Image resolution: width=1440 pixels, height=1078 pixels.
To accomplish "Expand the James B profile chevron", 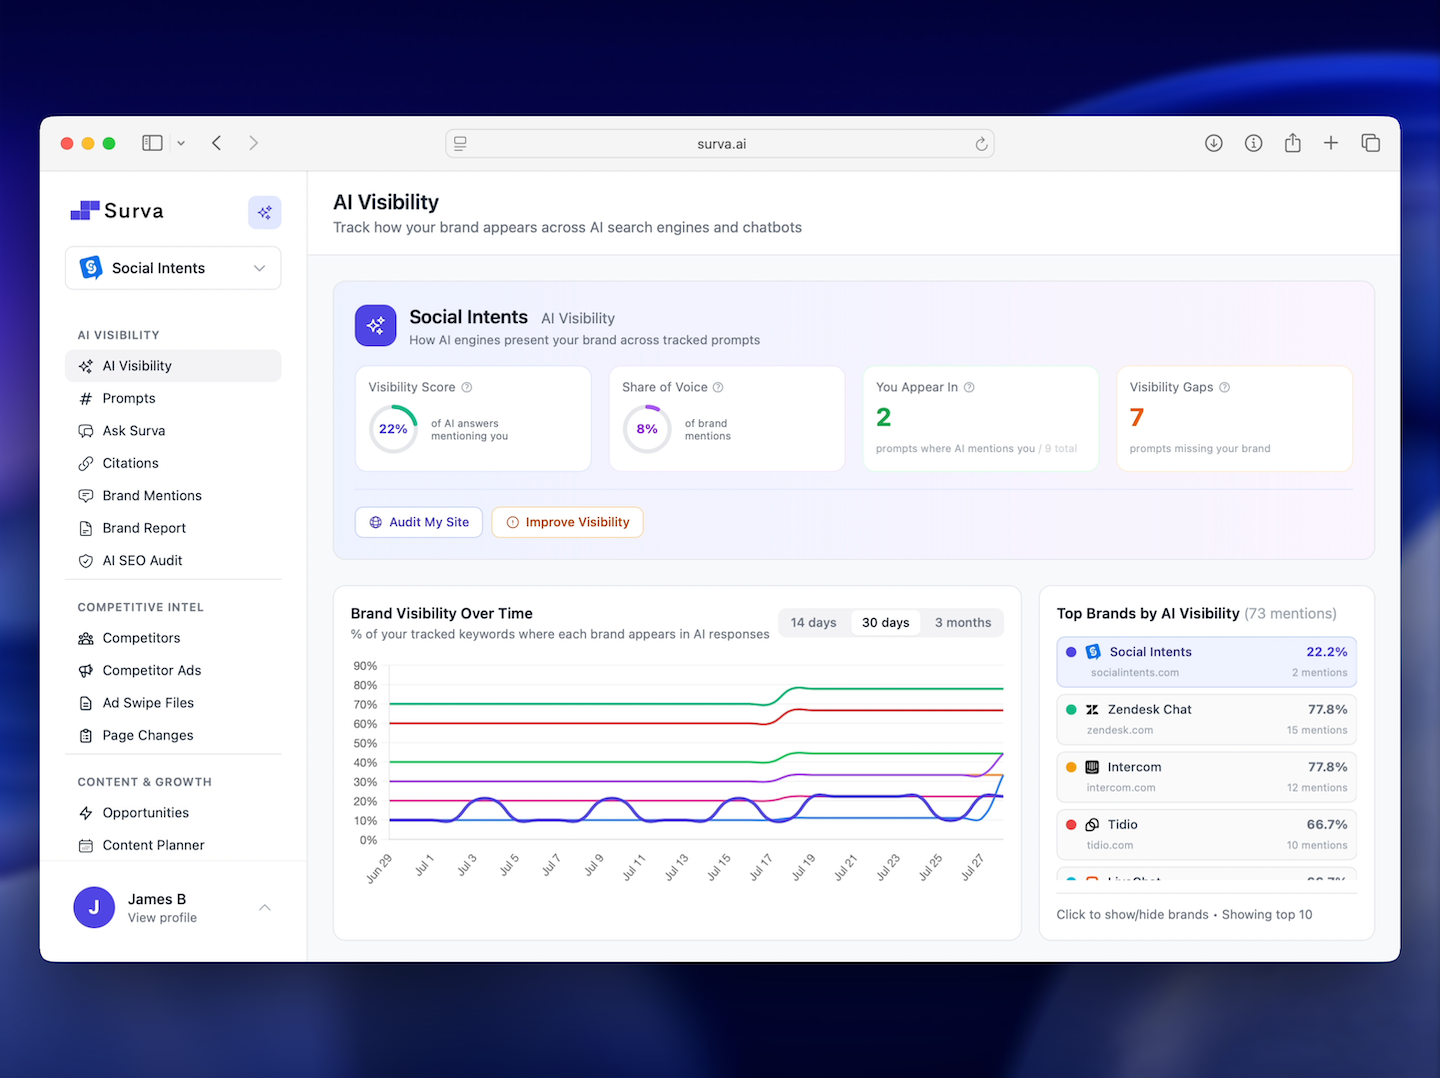I will pyautogui.click(x=265, y=908).
